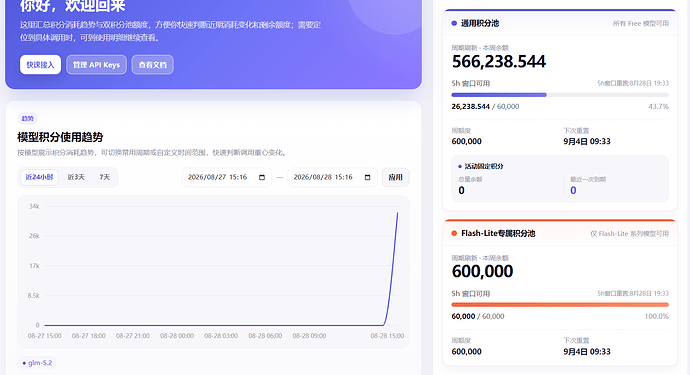690x375 pixels.
Task: Open the 查看文档 button
Action: click(x=153, y=65)
